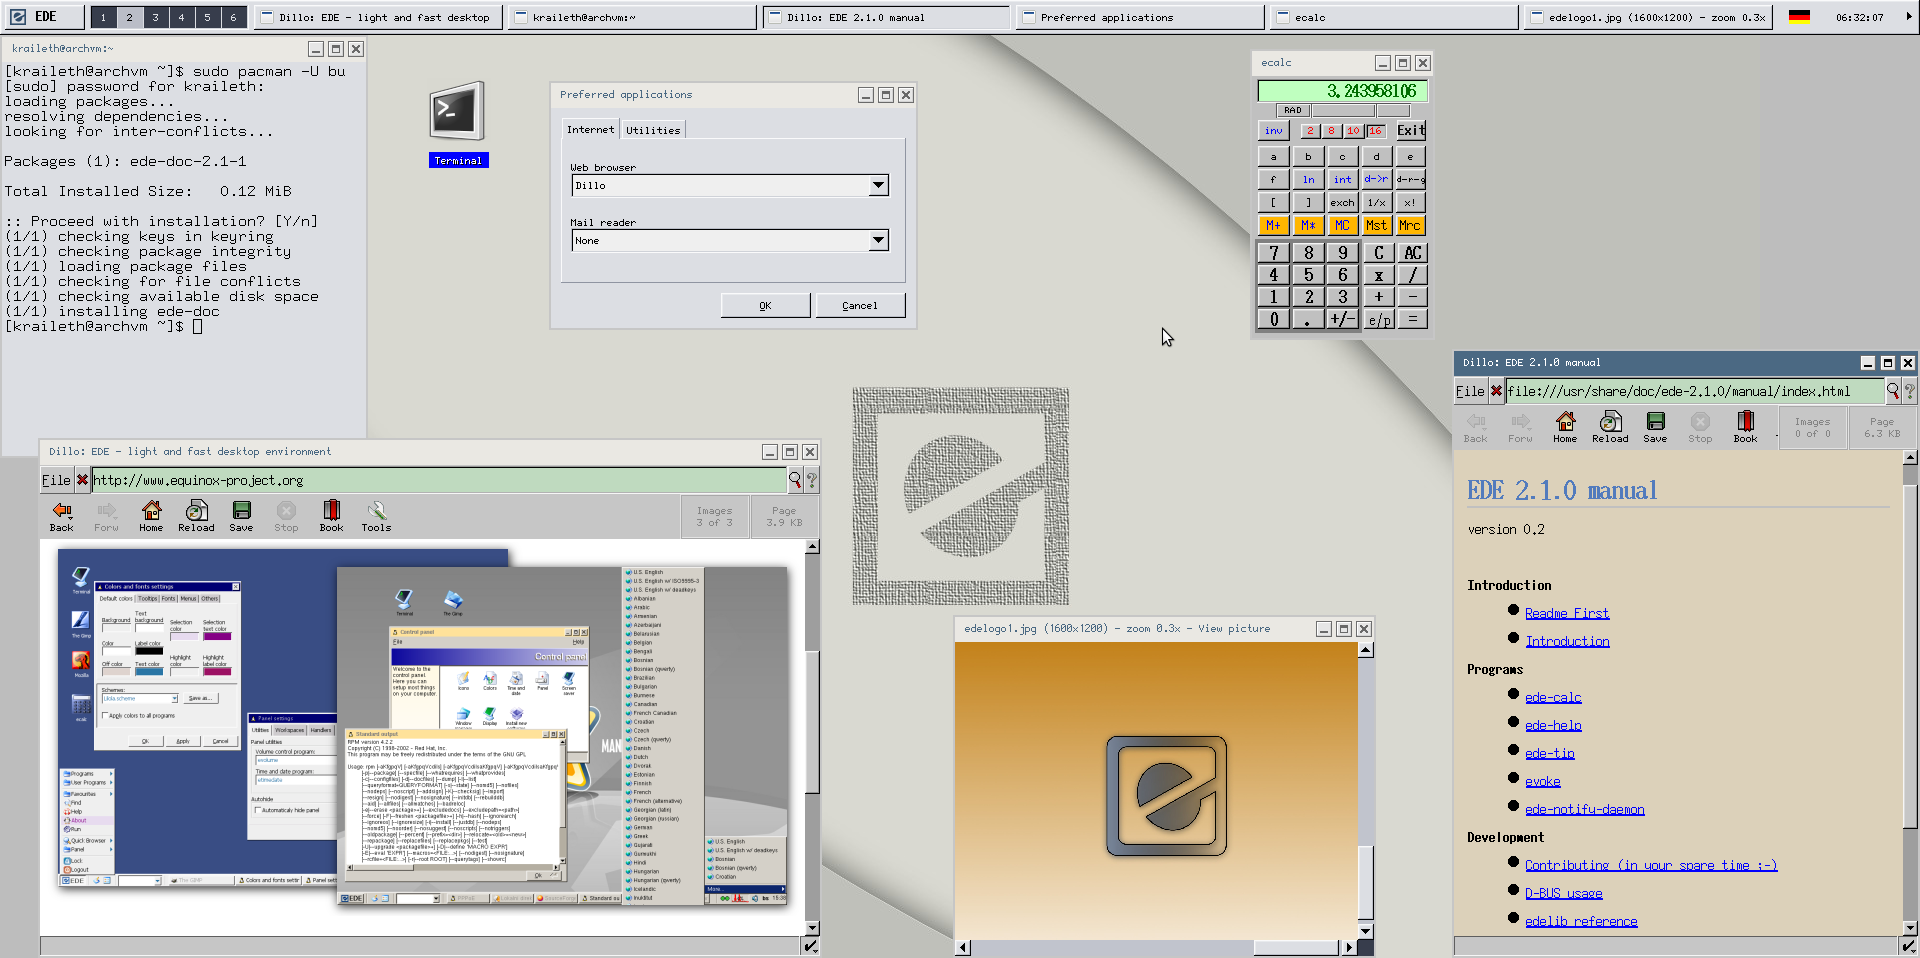
Task: Open edelib reference link in EDE manual
Action: (1581, 921)
